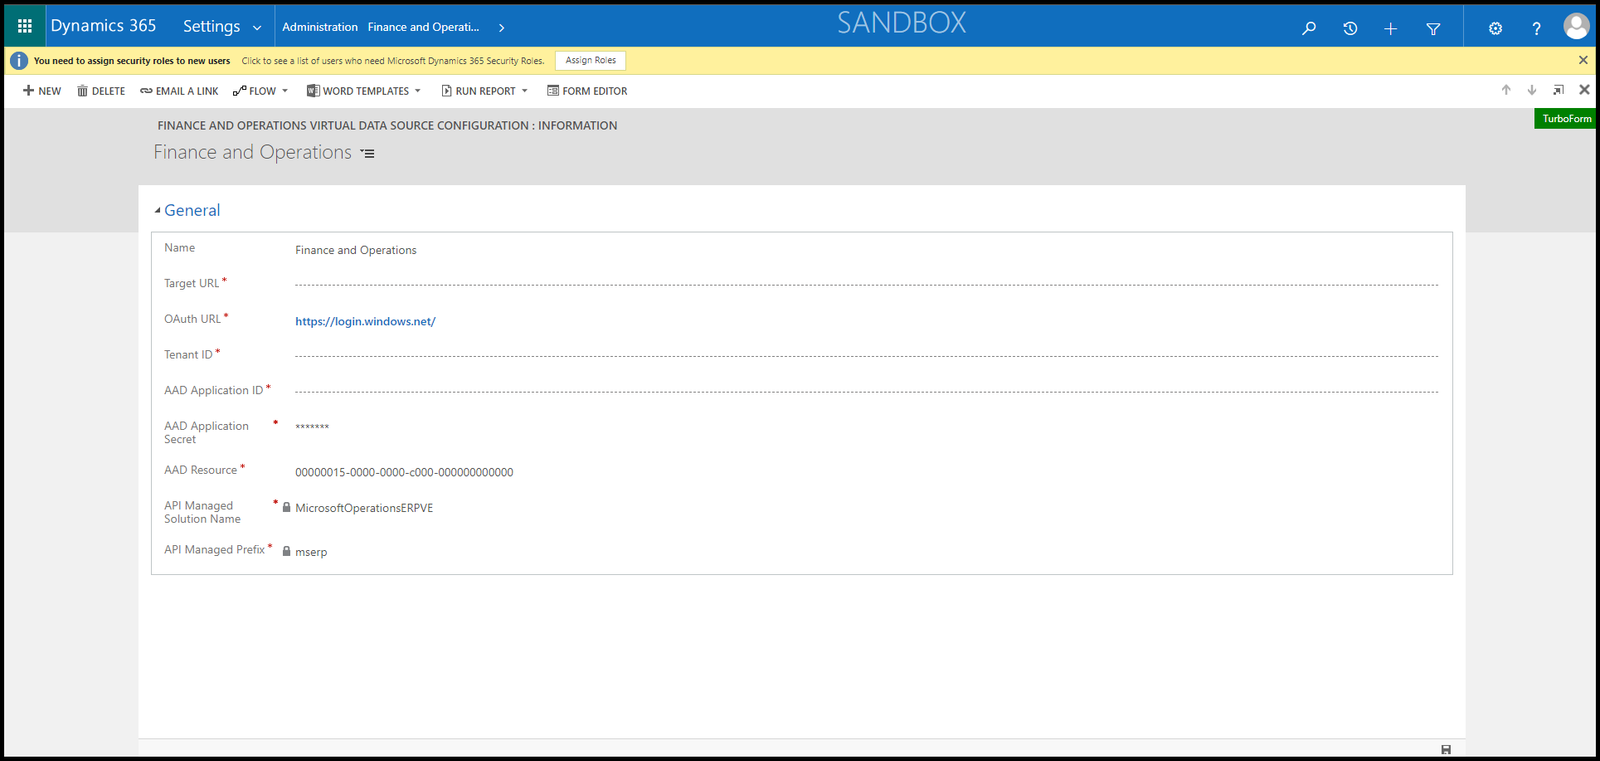
Task: Open the record navigation list icon beside title
Action: 367,154
